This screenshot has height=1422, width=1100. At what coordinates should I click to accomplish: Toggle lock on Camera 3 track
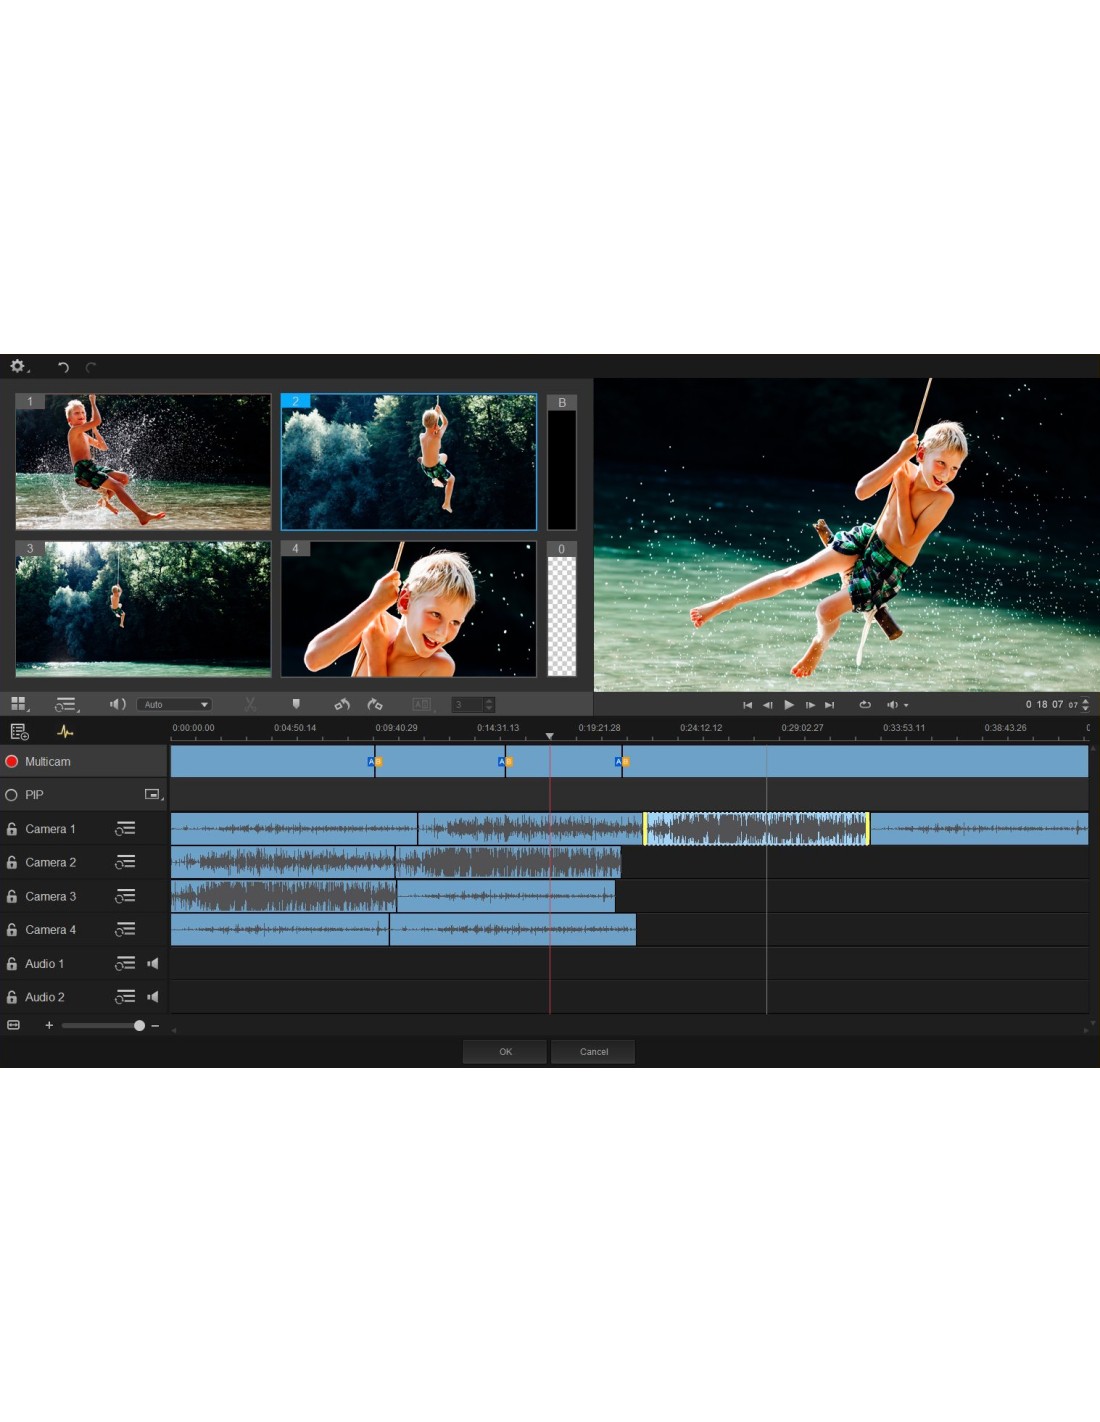[x=12, y=896]
